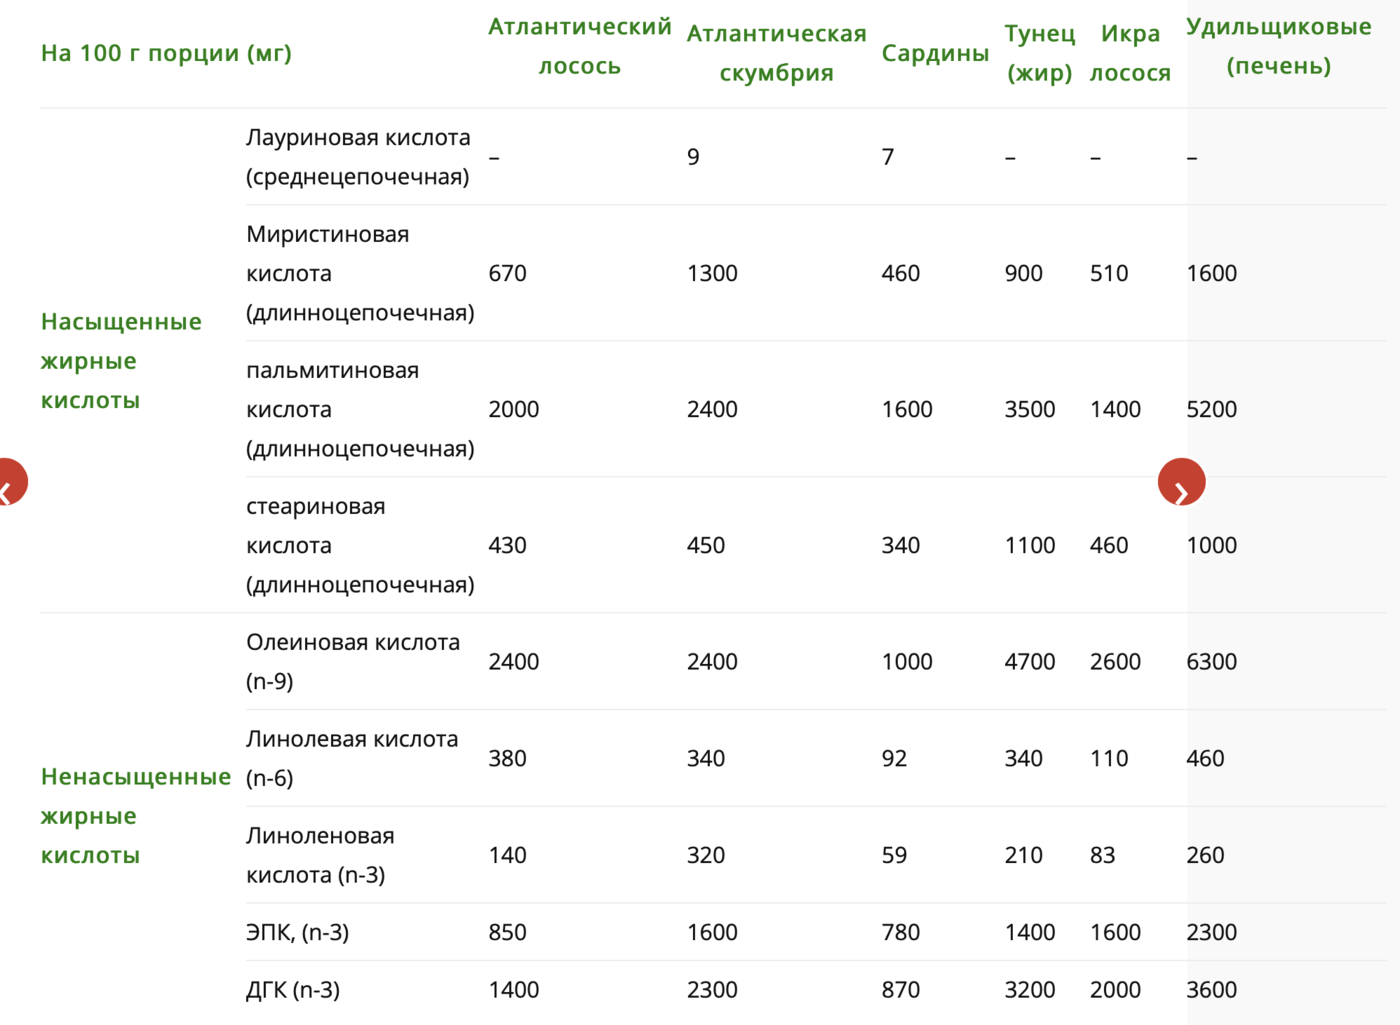Select value '2600' in the Олеиновая row
Screen dimensions: 1400x1025
tap(1115, 662)
